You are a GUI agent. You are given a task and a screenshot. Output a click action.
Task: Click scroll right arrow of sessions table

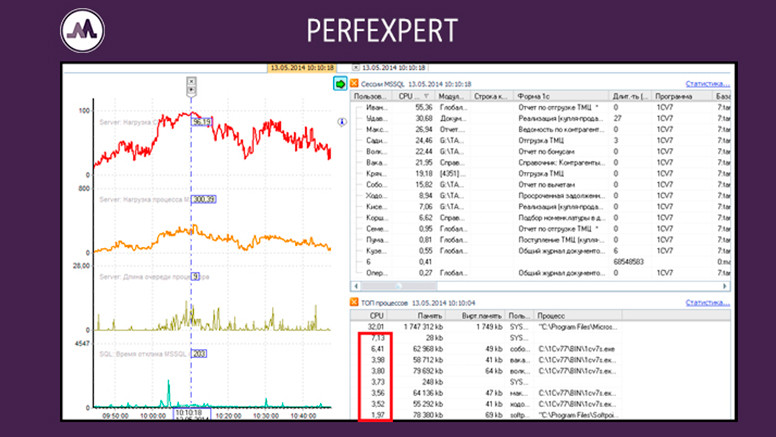point(725,286)
